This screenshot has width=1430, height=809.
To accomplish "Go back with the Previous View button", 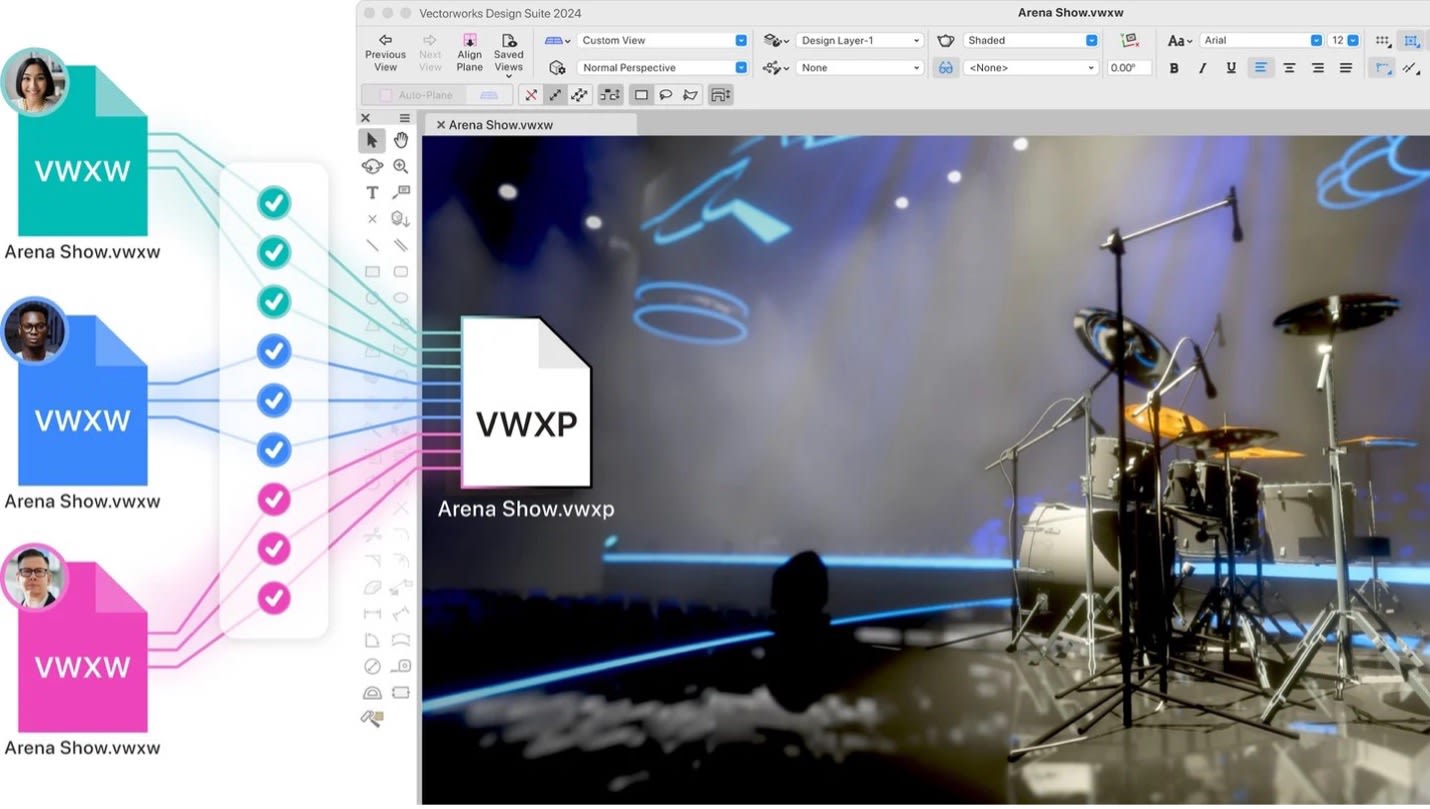I will [x=385, y=53].
